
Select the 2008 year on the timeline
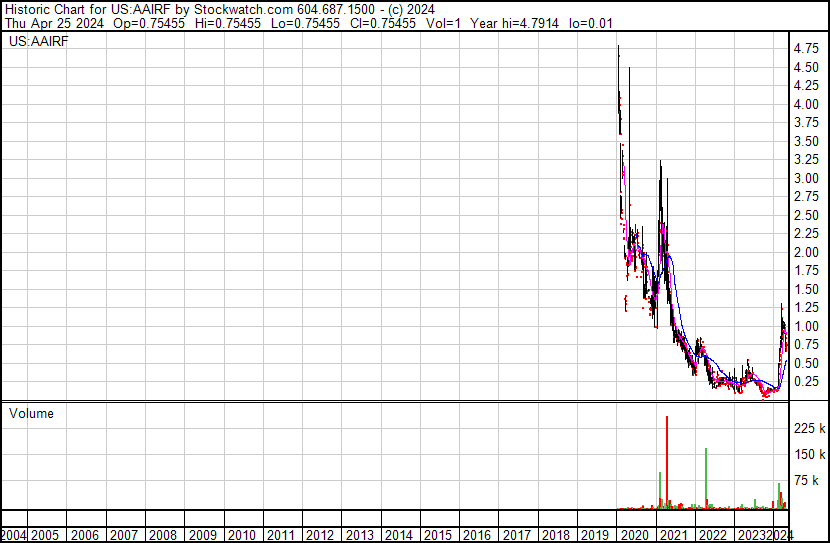tap(163, 535)
